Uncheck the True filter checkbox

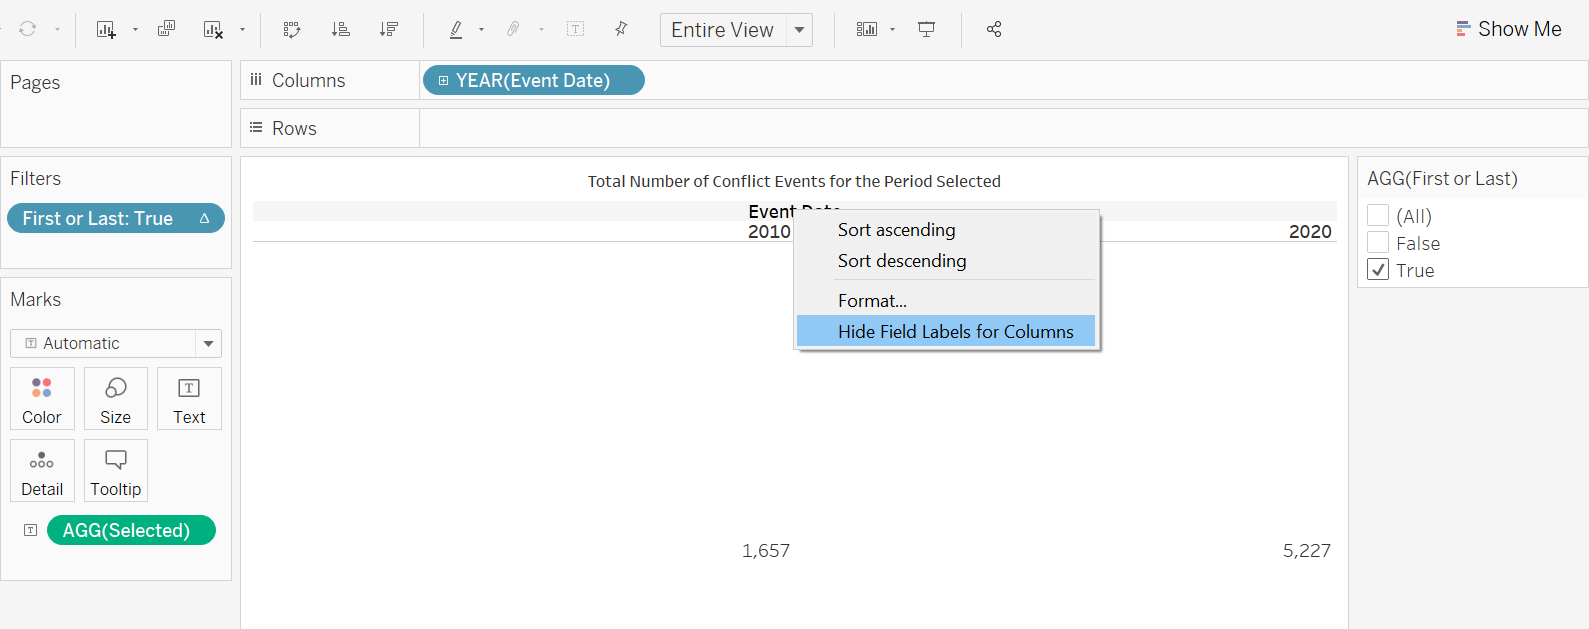[x=1378, y=270]
